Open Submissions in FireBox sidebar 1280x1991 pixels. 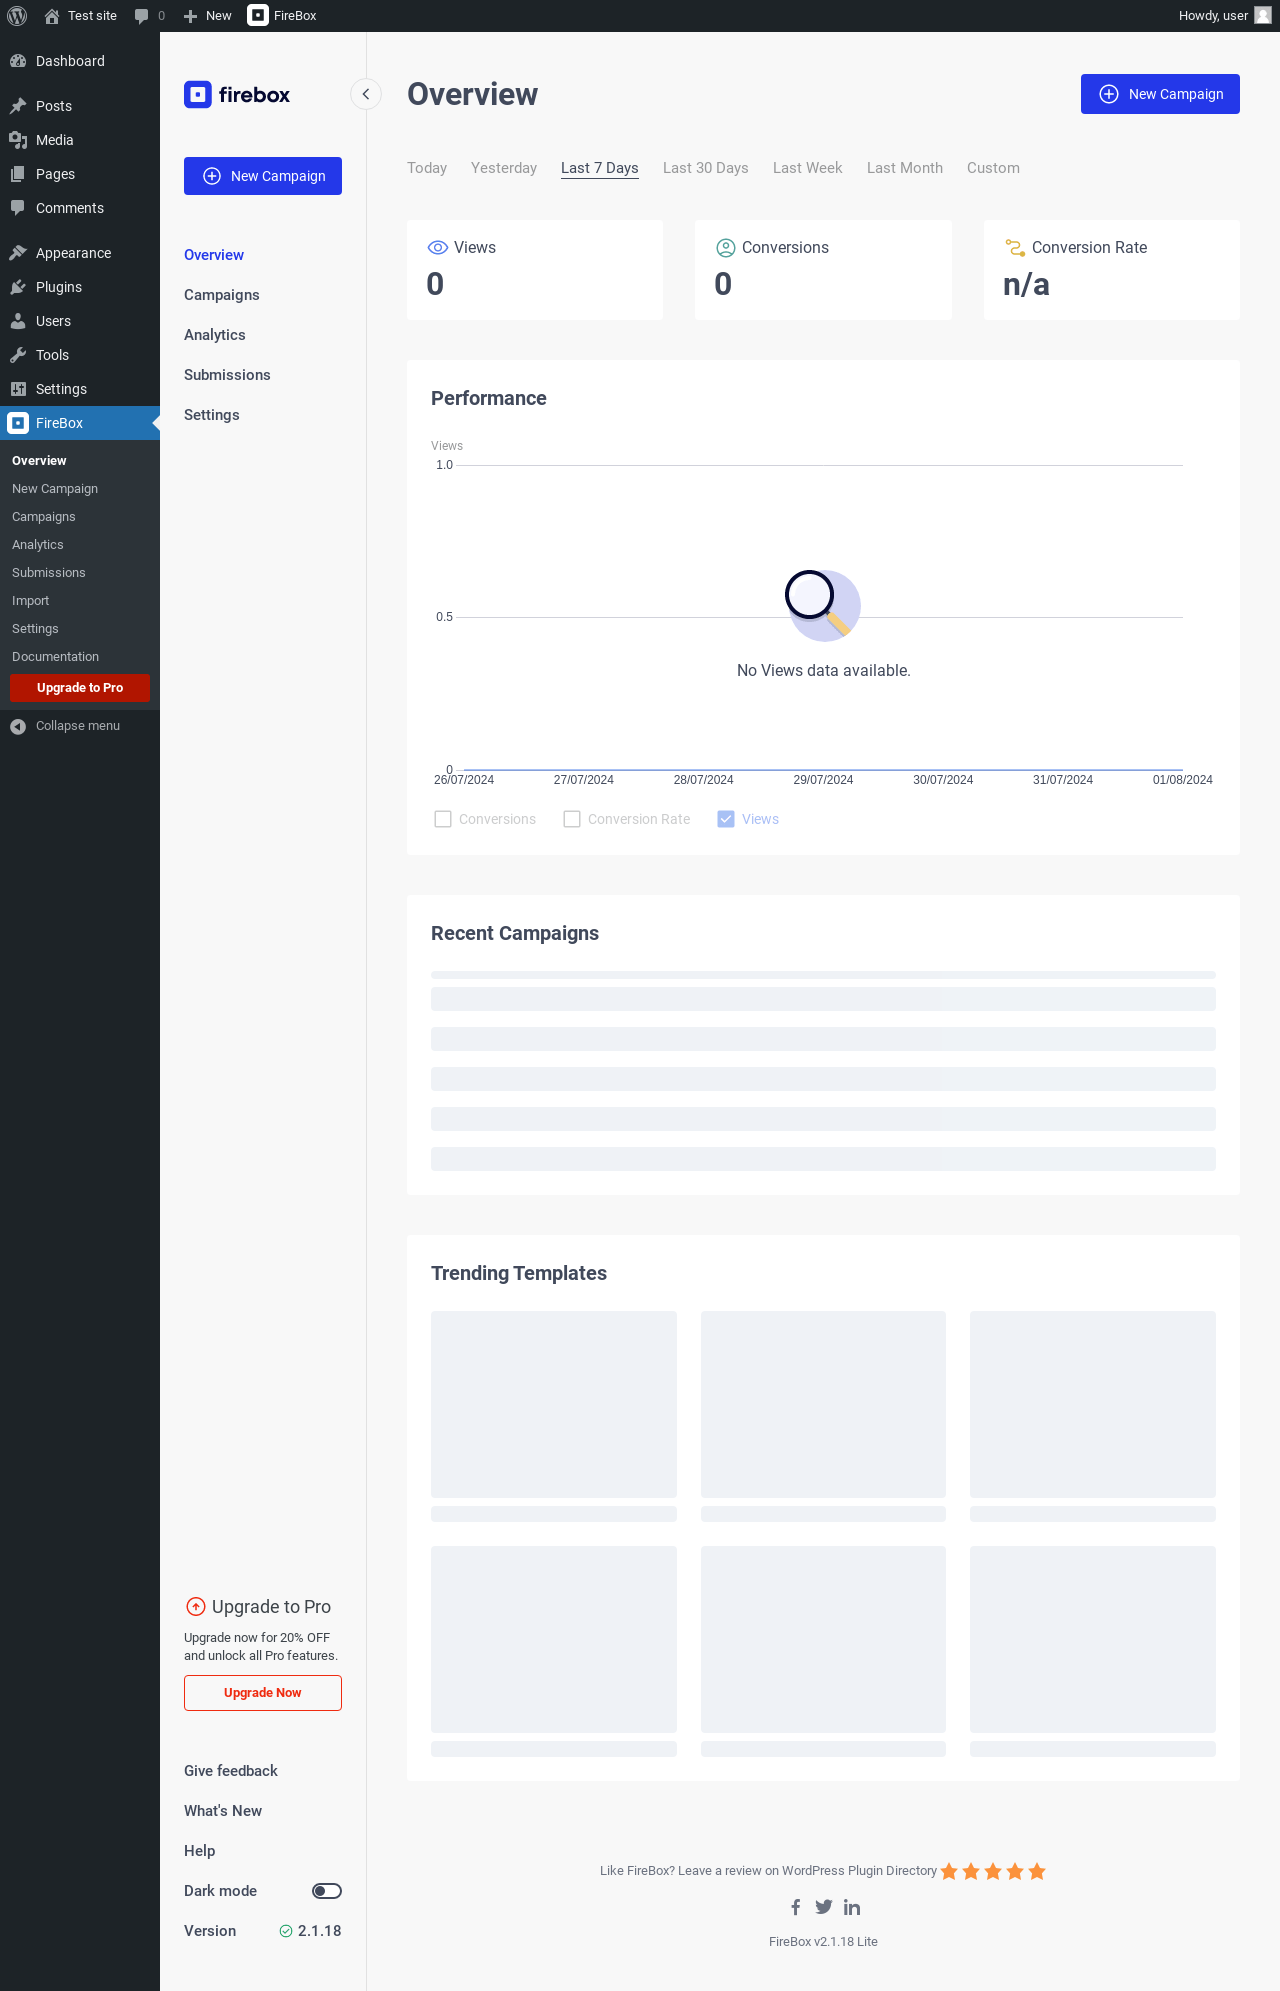227,375
